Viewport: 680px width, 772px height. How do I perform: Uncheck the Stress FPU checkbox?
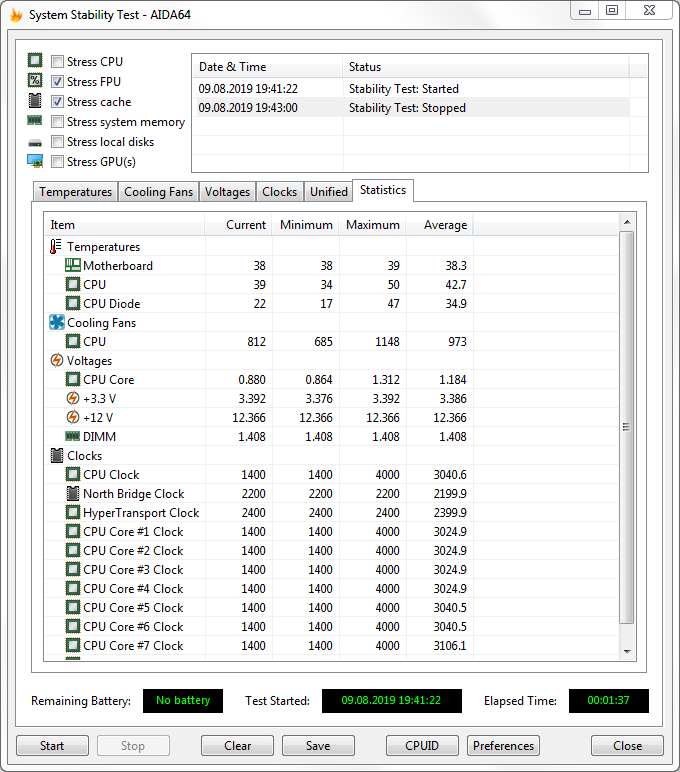tap(58, 81)
